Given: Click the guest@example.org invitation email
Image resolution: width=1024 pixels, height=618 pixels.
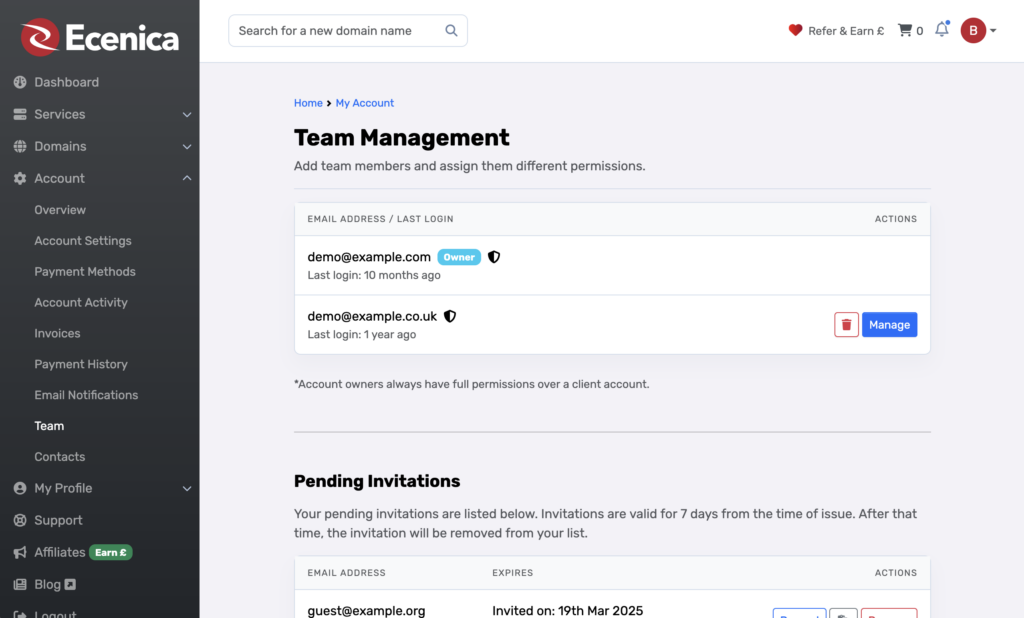Looking at the screenshot, I should [366, 610].
